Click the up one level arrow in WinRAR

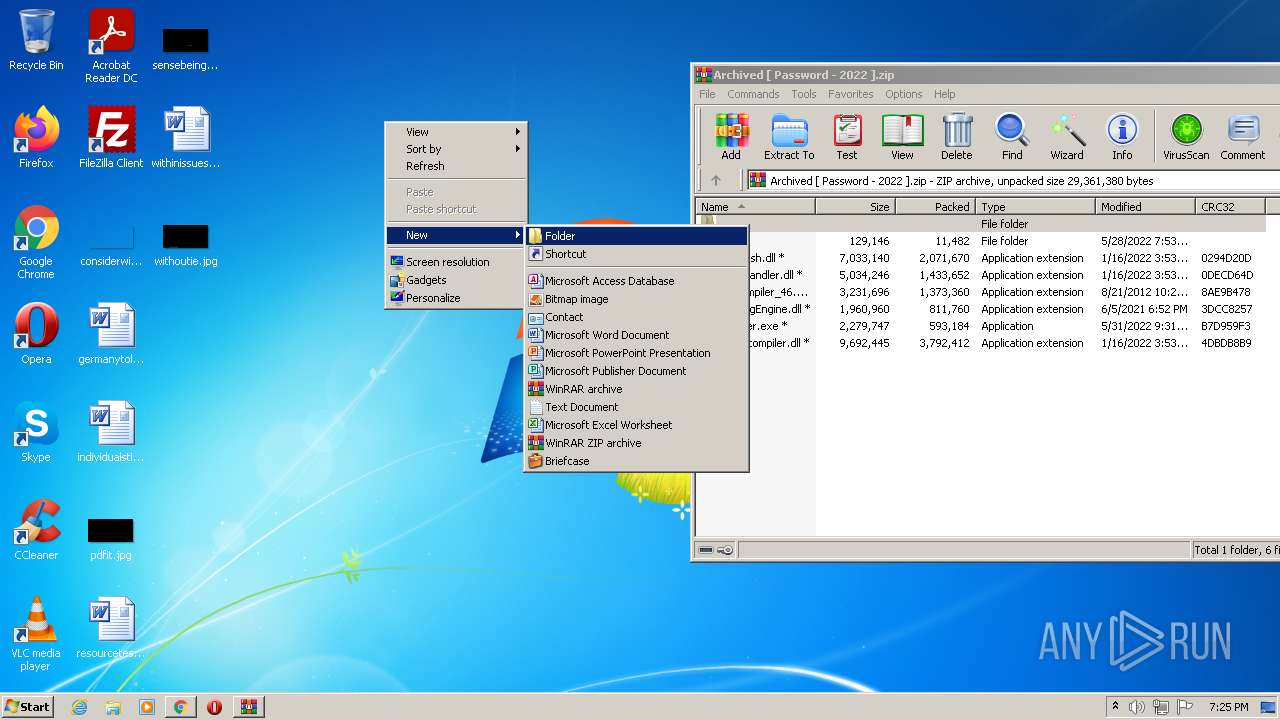716,181
